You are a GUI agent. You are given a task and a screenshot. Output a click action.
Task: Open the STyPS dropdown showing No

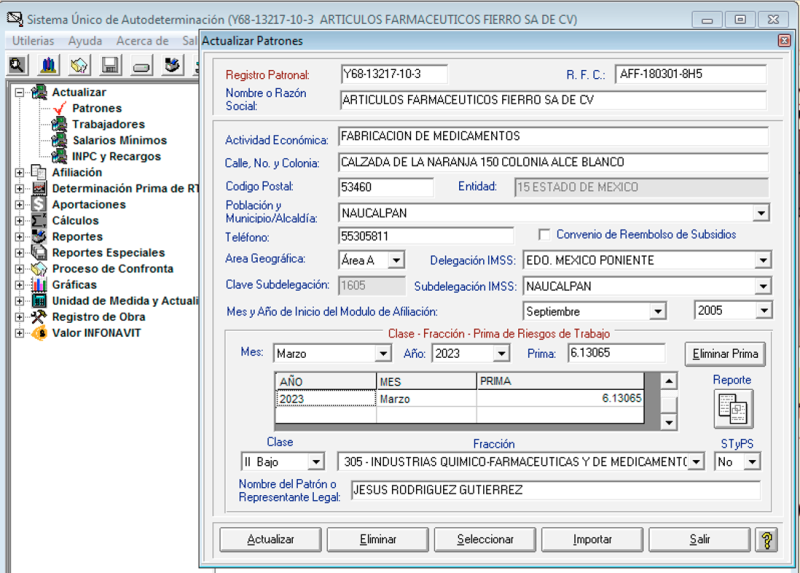(x=752, y=462)
